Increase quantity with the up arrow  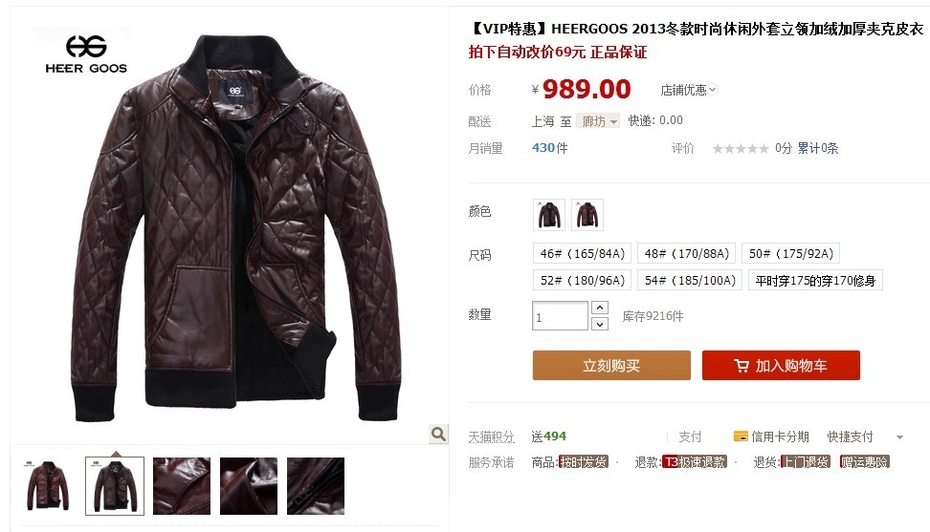[600, 308]
